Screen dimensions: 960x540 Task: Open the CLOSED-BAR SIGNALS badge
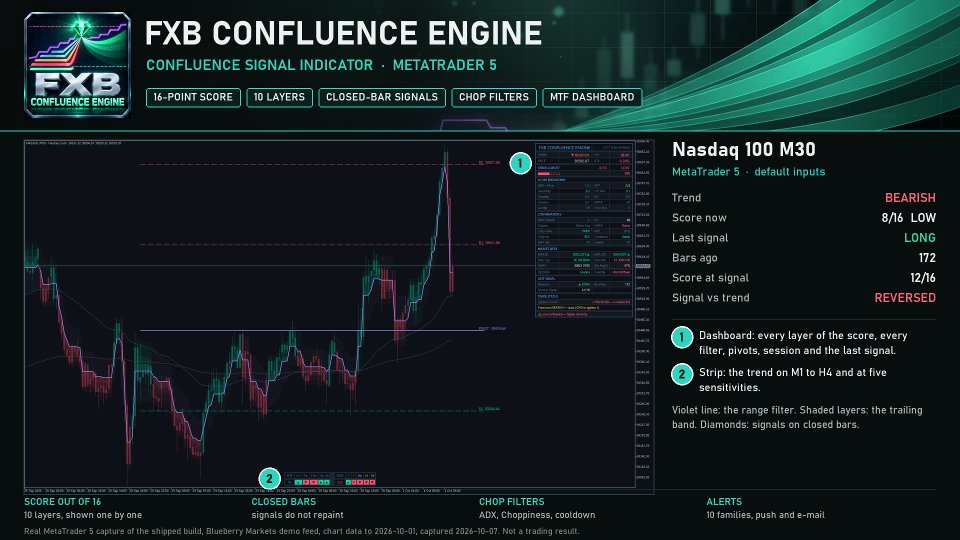pos(381,97)
